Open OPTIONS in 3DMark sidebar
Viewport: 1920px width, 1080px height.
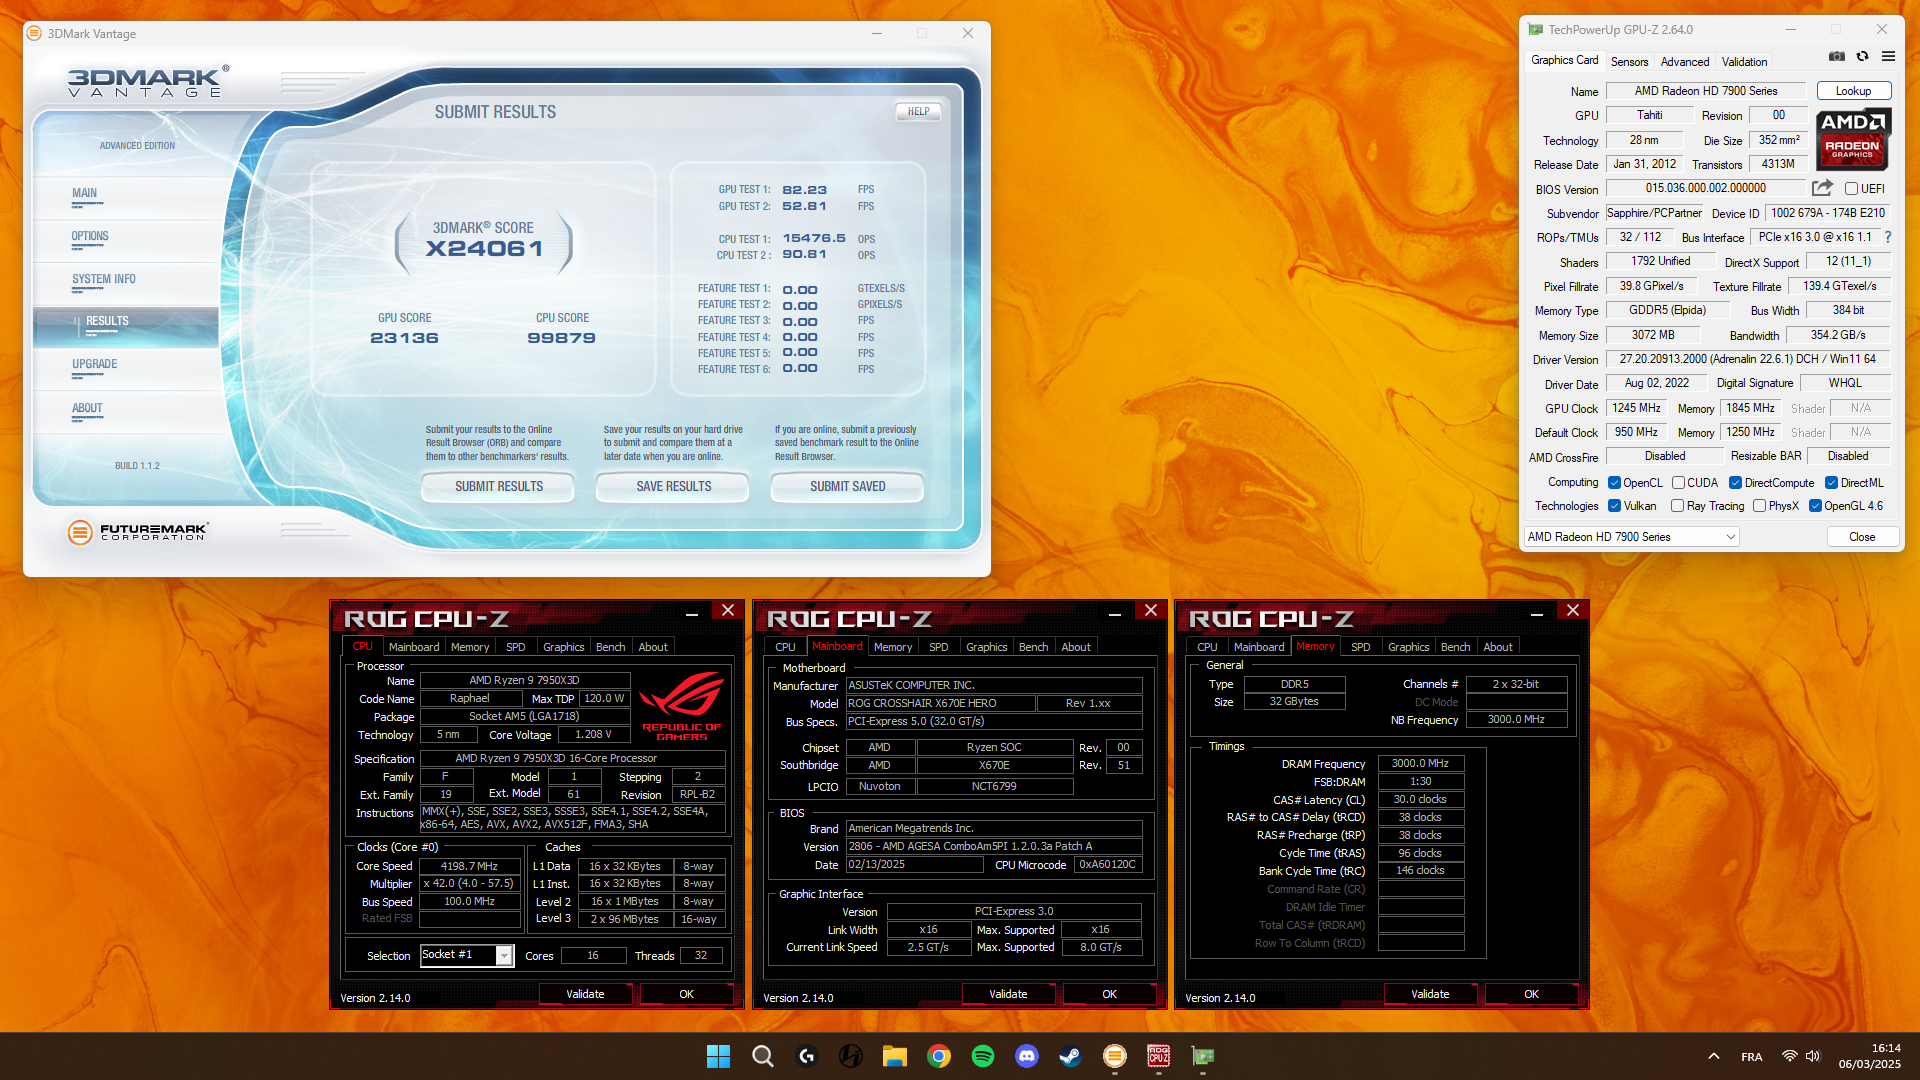tap(90, 236)
